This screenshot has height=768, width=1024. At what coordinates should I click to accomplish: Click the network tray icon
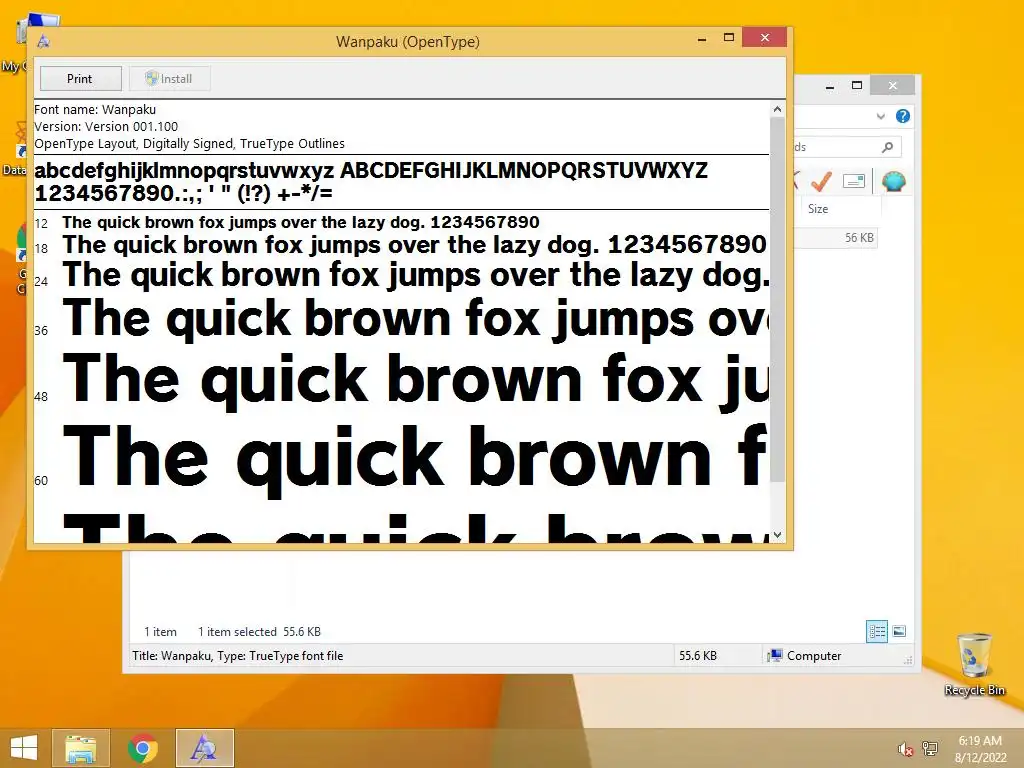click(930, 749)
